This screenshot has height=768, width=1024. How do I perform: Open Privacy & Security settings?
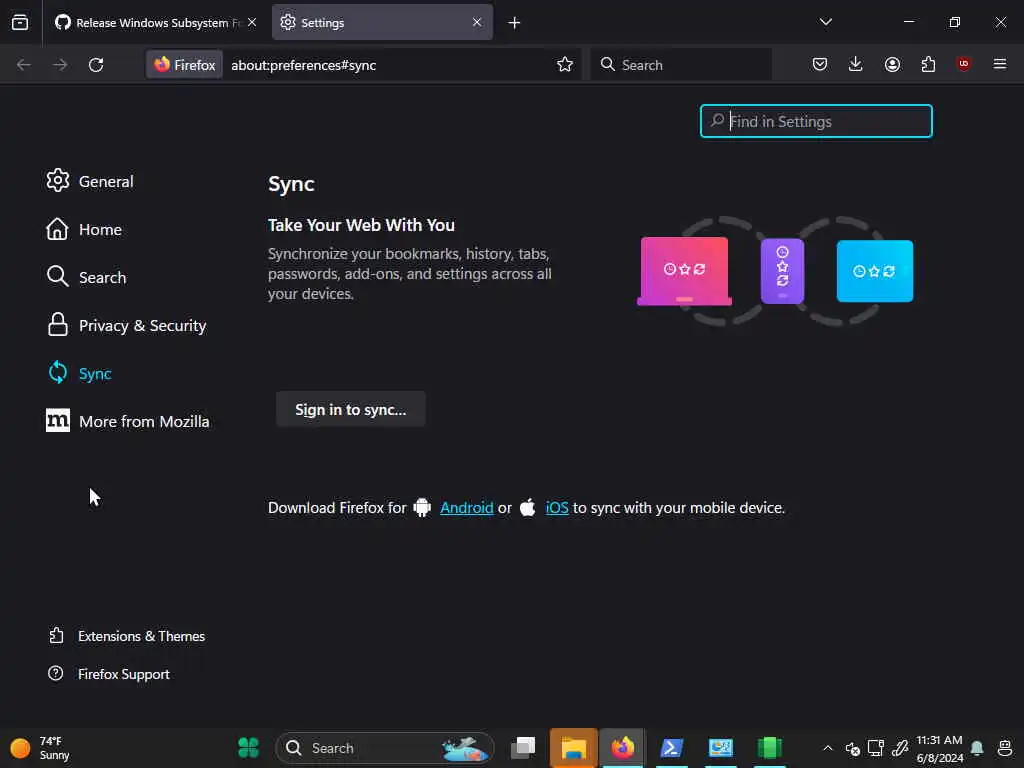point(126,325)
